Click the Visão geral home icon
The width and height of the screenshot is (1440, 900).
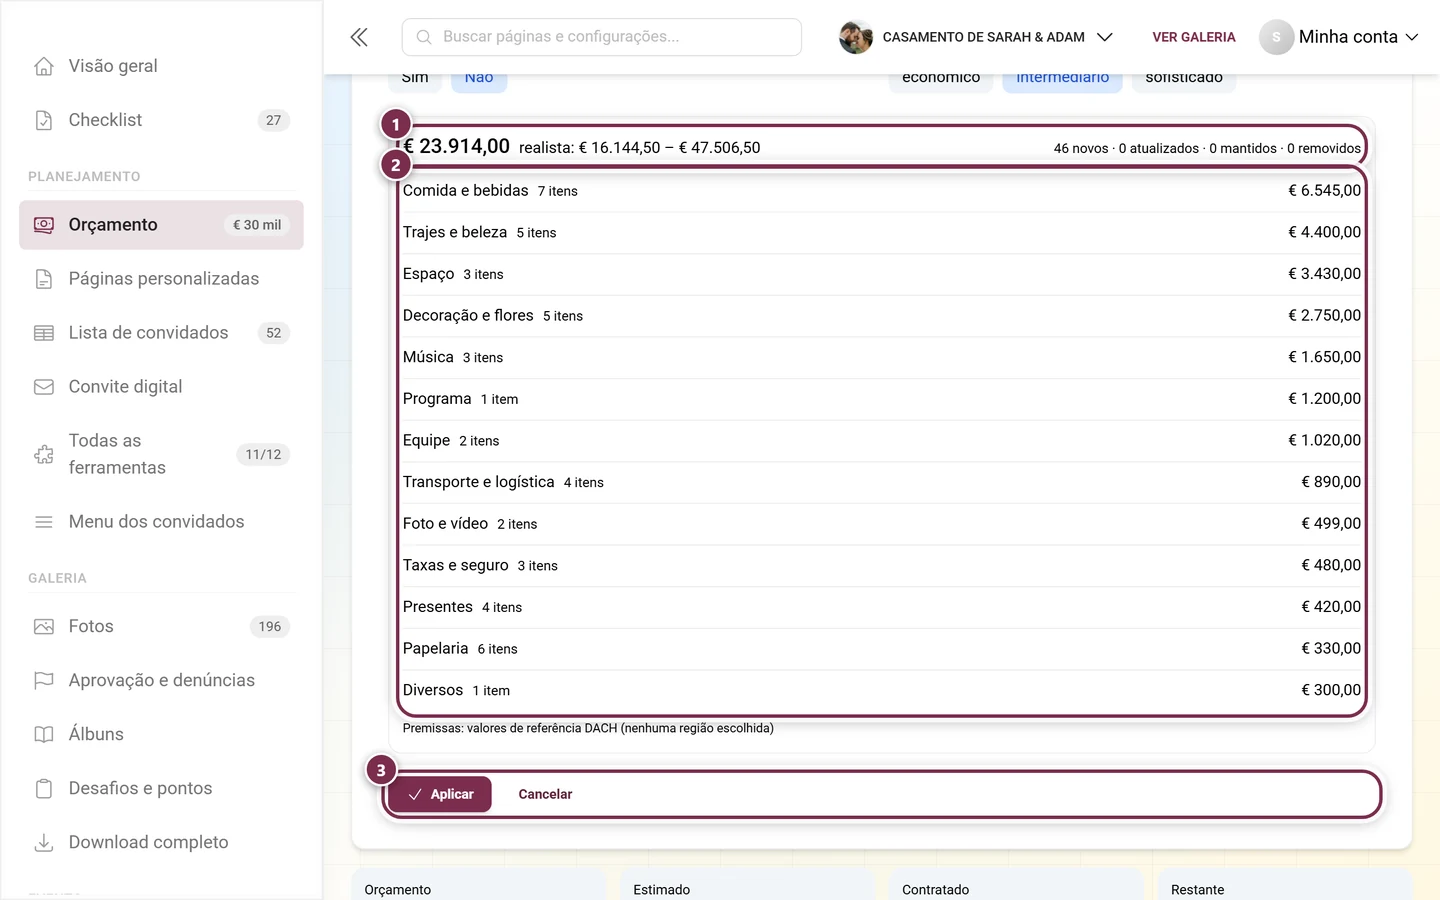44,66
